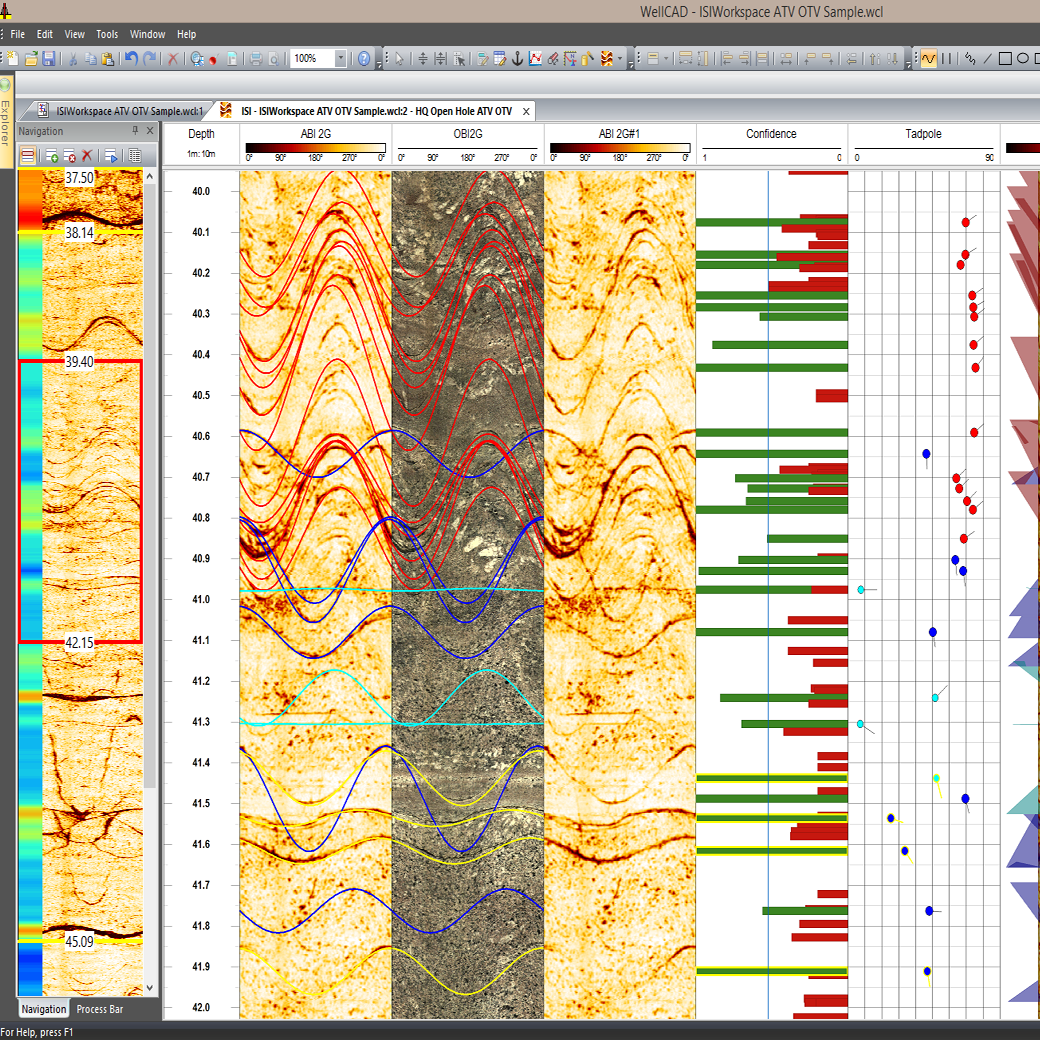Viewport: 1040px width, 1040px height.
Task: Click the Save button in the toolbar
Action: (x=49, y=59)
